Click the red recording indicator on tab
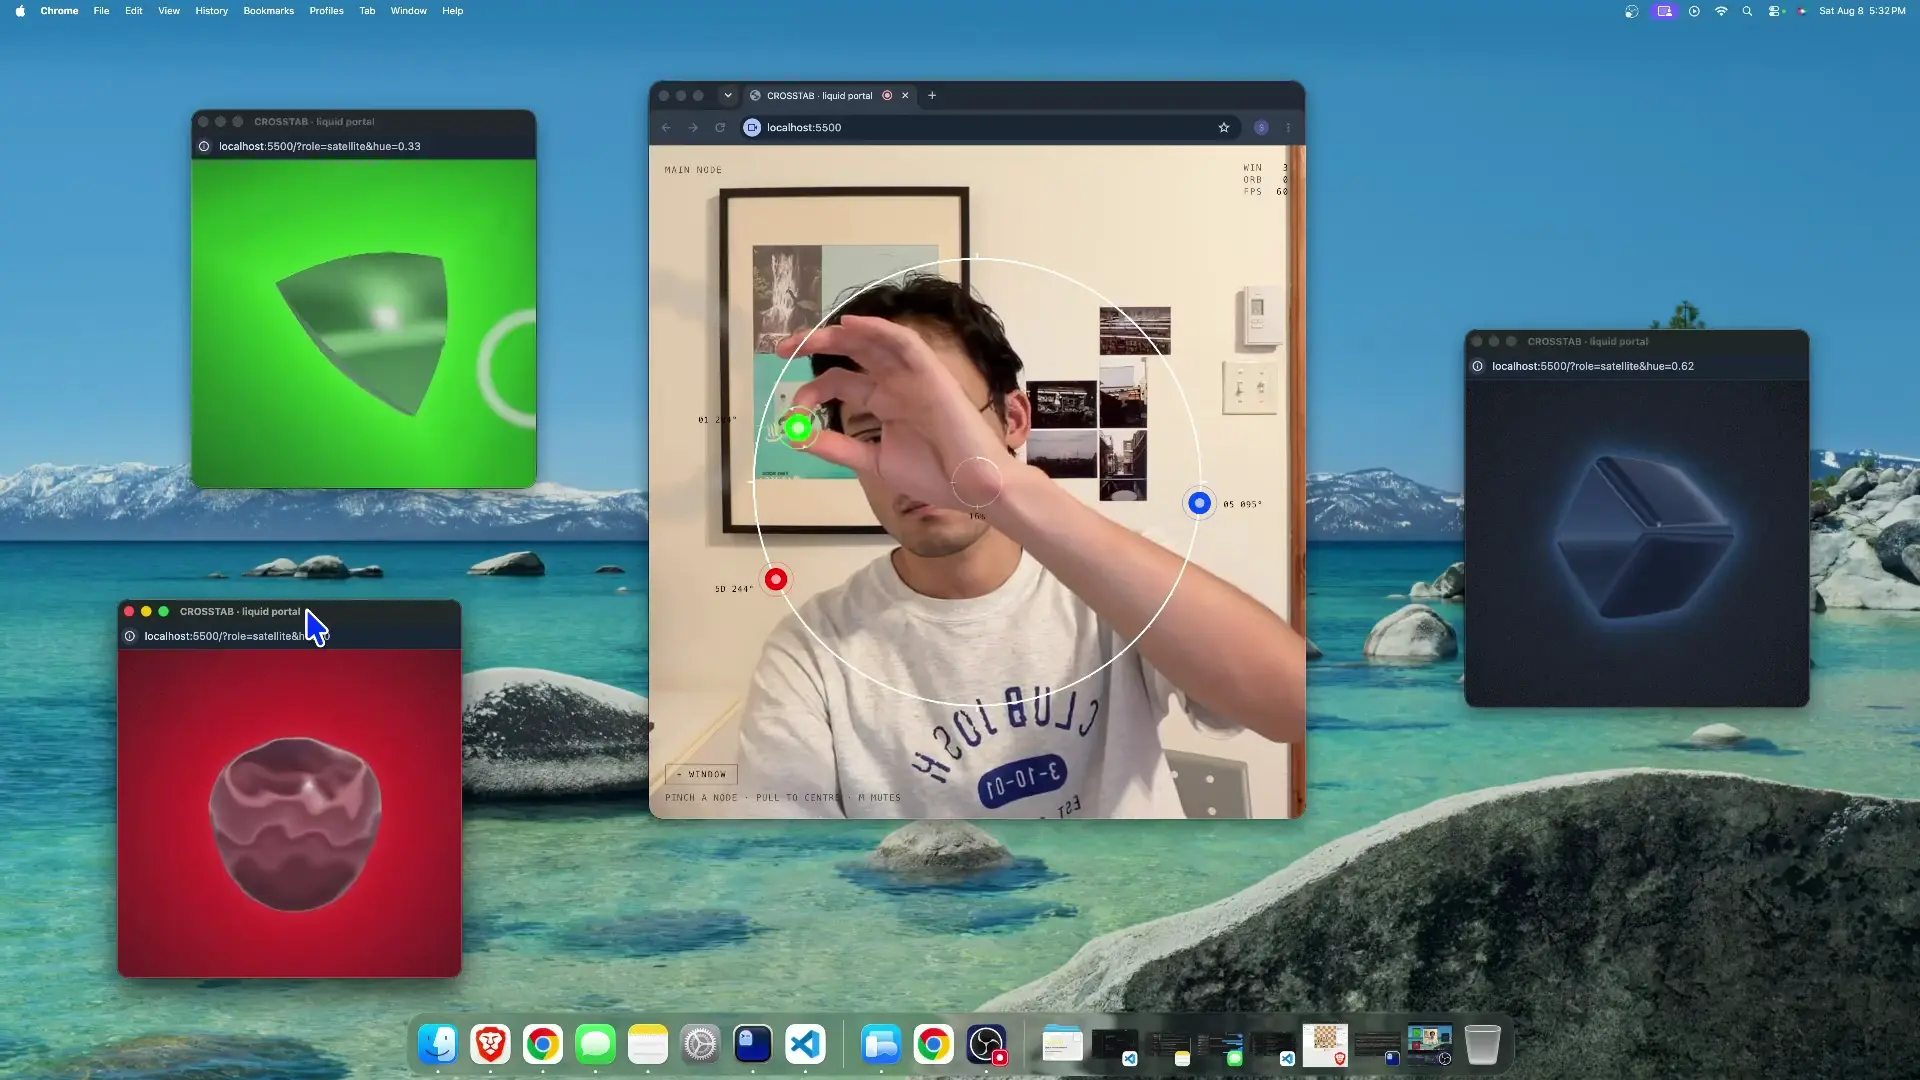The width and height of the screenshot is (1920, 1080). 887,96
